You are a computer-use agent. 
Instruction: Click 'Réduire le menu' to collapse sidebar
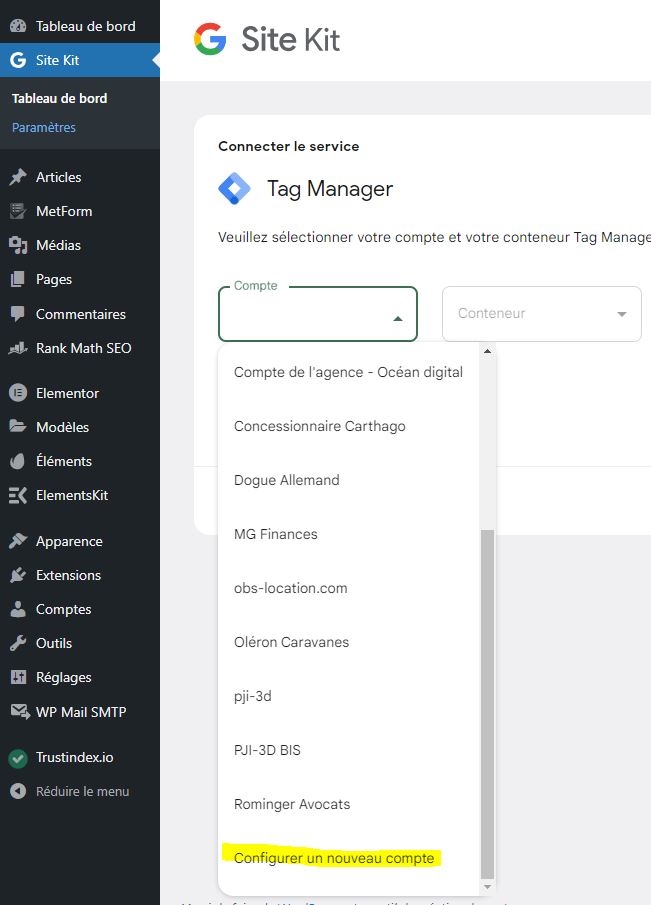click(x=82, y=791)
